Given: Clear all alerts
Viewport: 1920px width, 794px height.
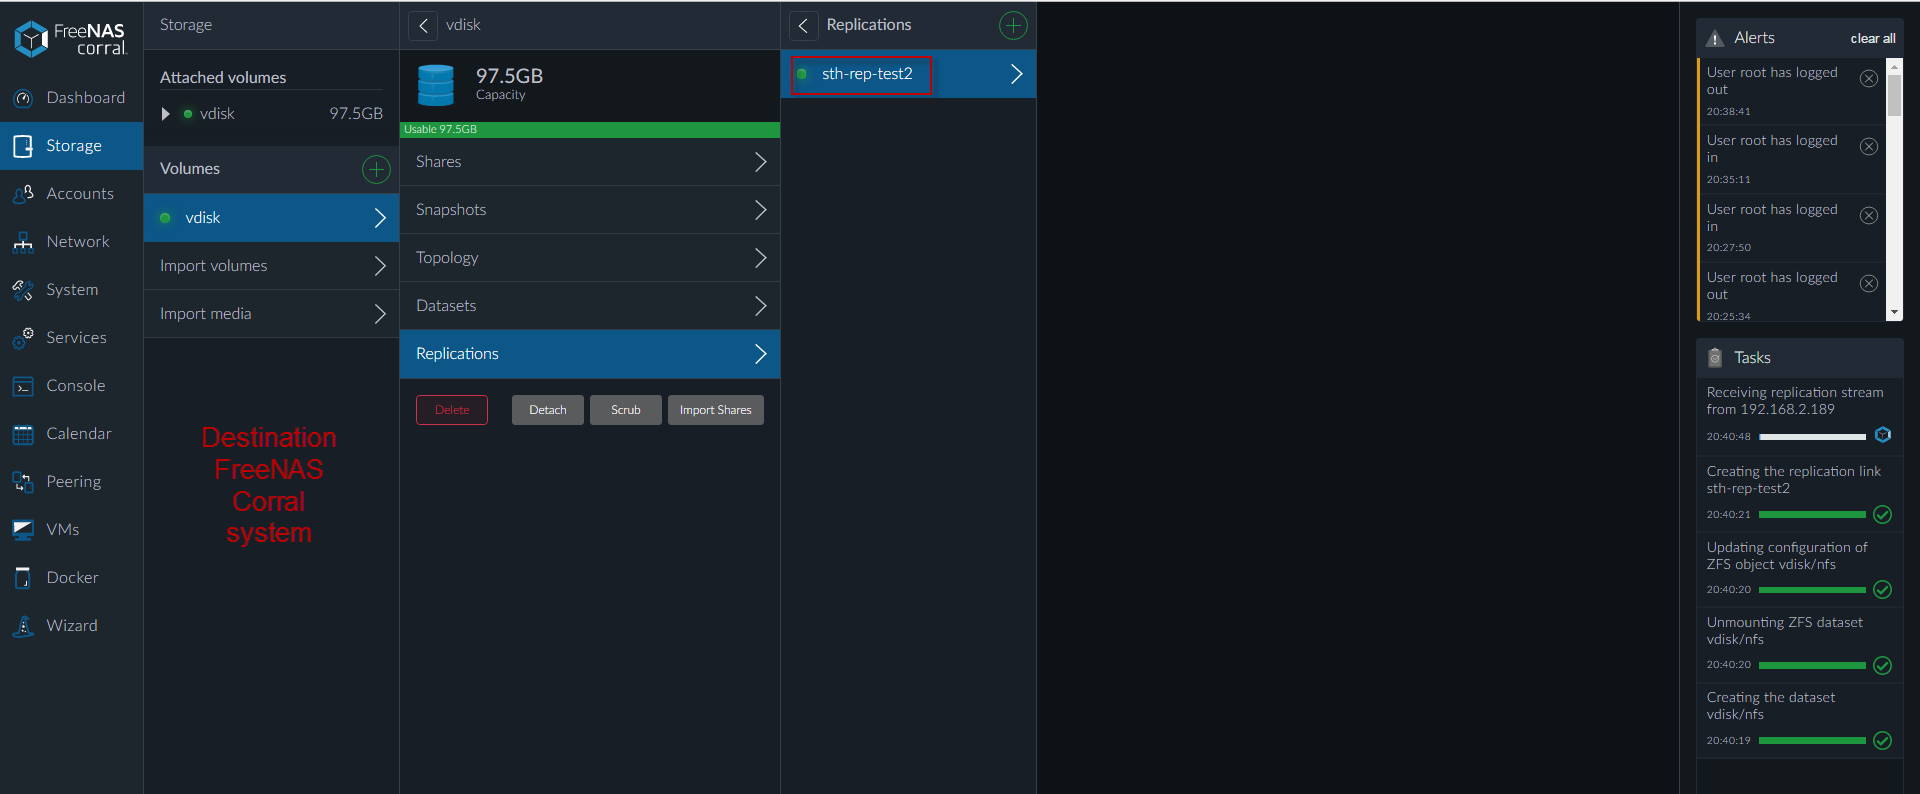Looking at the screenshot, I should [x=1873, y=39].
